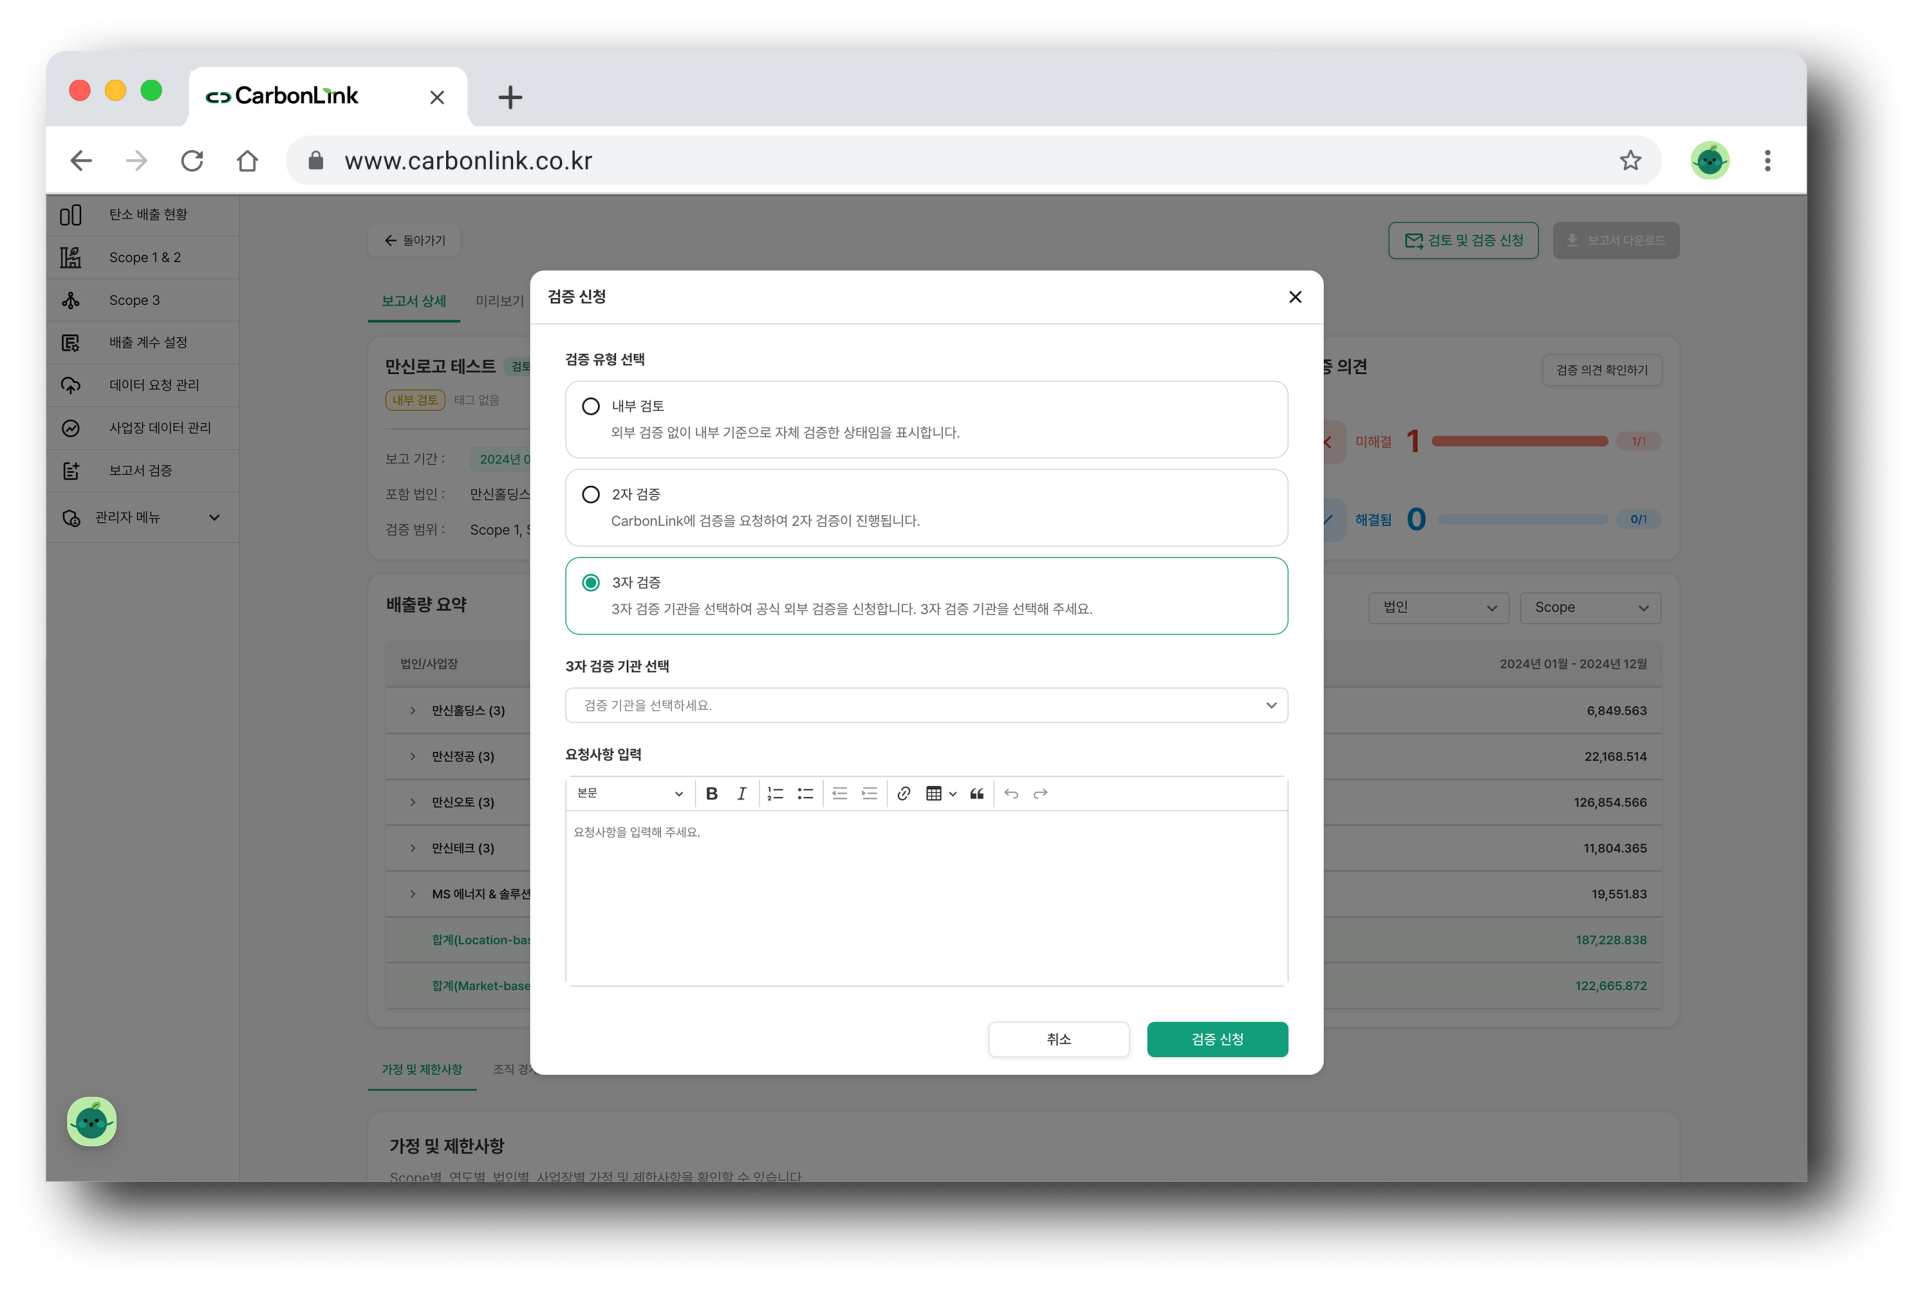This screenshot has height=1290, width=1920.
Task: Expand the 관리자 메뉴 sidebar section
Action: point(142,517)
